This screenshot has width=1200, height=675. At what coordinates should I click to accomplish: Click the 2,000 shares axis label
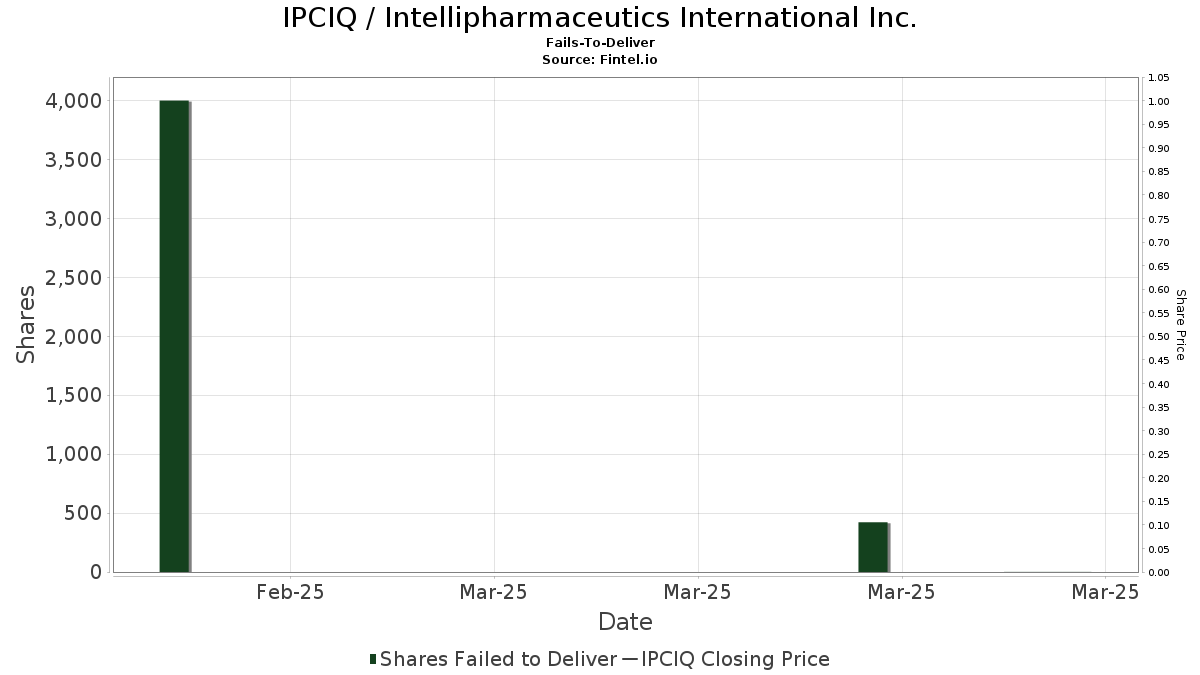(73, 337)
